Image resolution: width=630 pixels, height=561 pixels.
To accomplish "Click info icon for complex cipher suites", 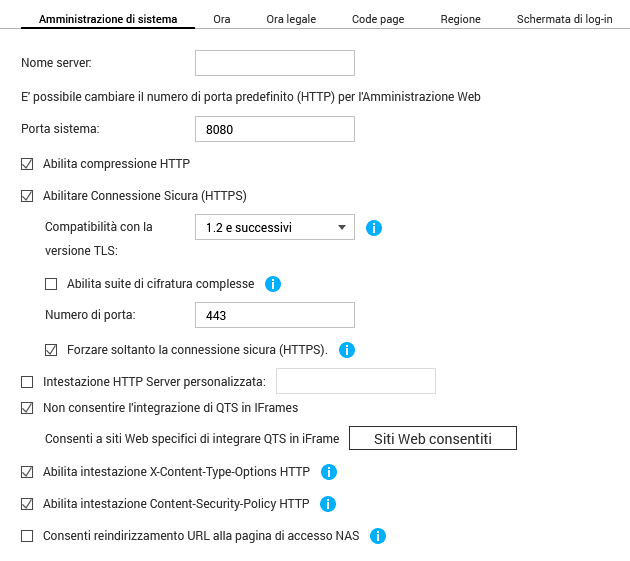I will pyautogui.click(x=273, y=284).
